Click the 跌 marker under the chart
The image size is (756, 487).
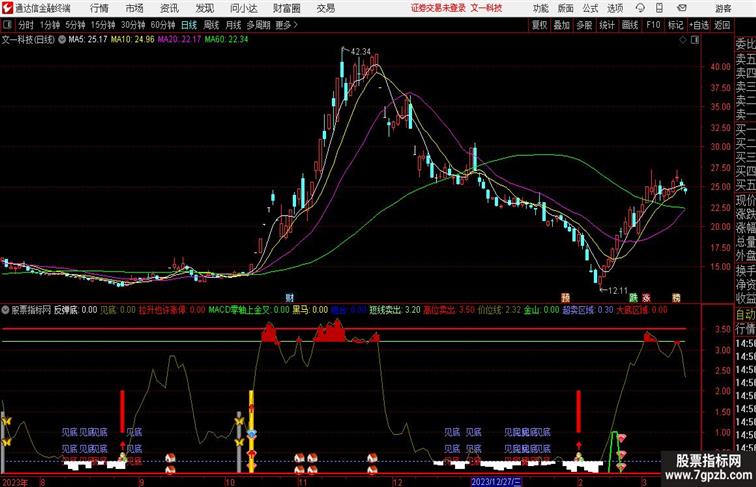click(x=634, y=298)
